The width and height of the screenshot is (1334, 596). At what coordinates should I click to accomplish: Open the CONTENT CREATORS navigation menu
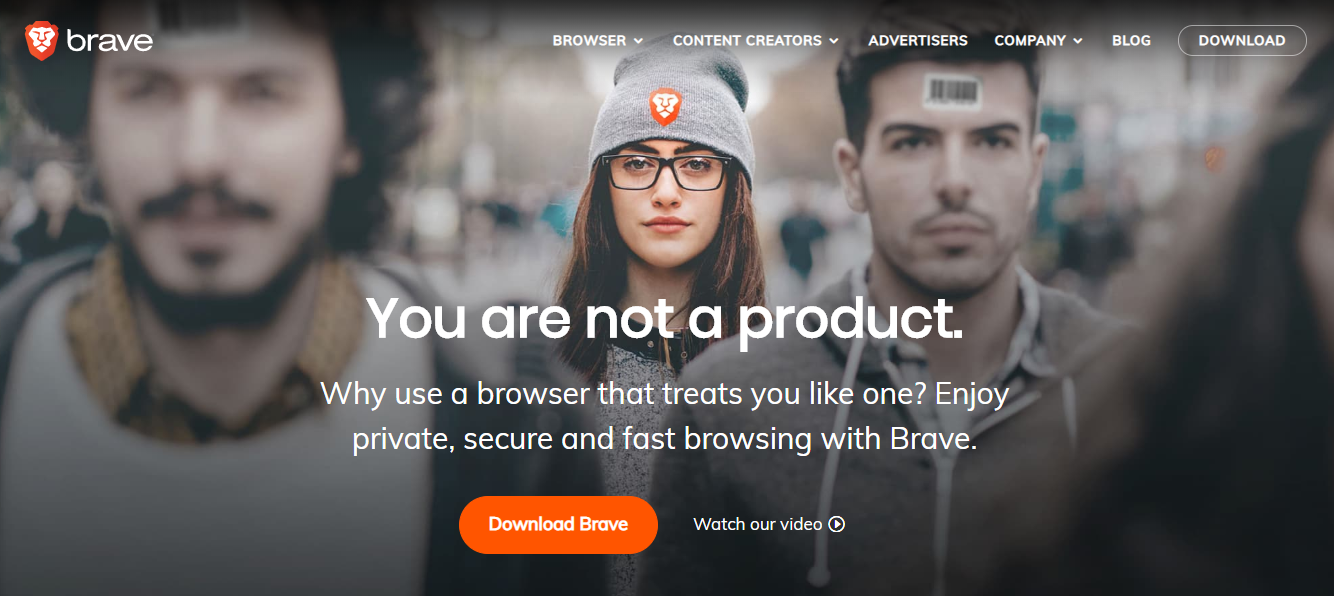pyautogui.click(x=756, y=41)
